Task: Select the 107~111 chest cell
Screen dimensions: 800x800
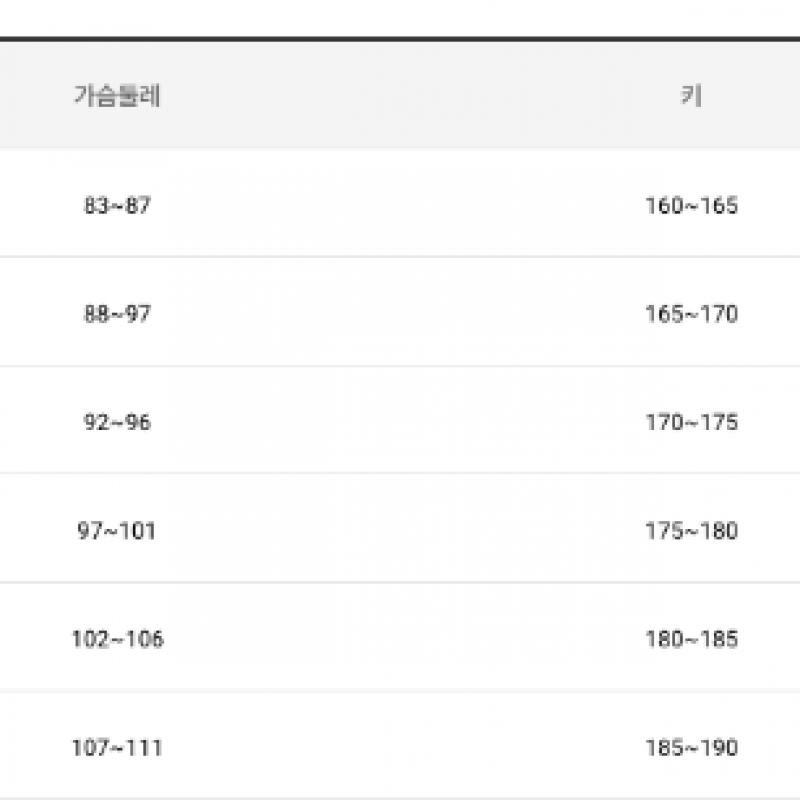Action: [117, 747]
